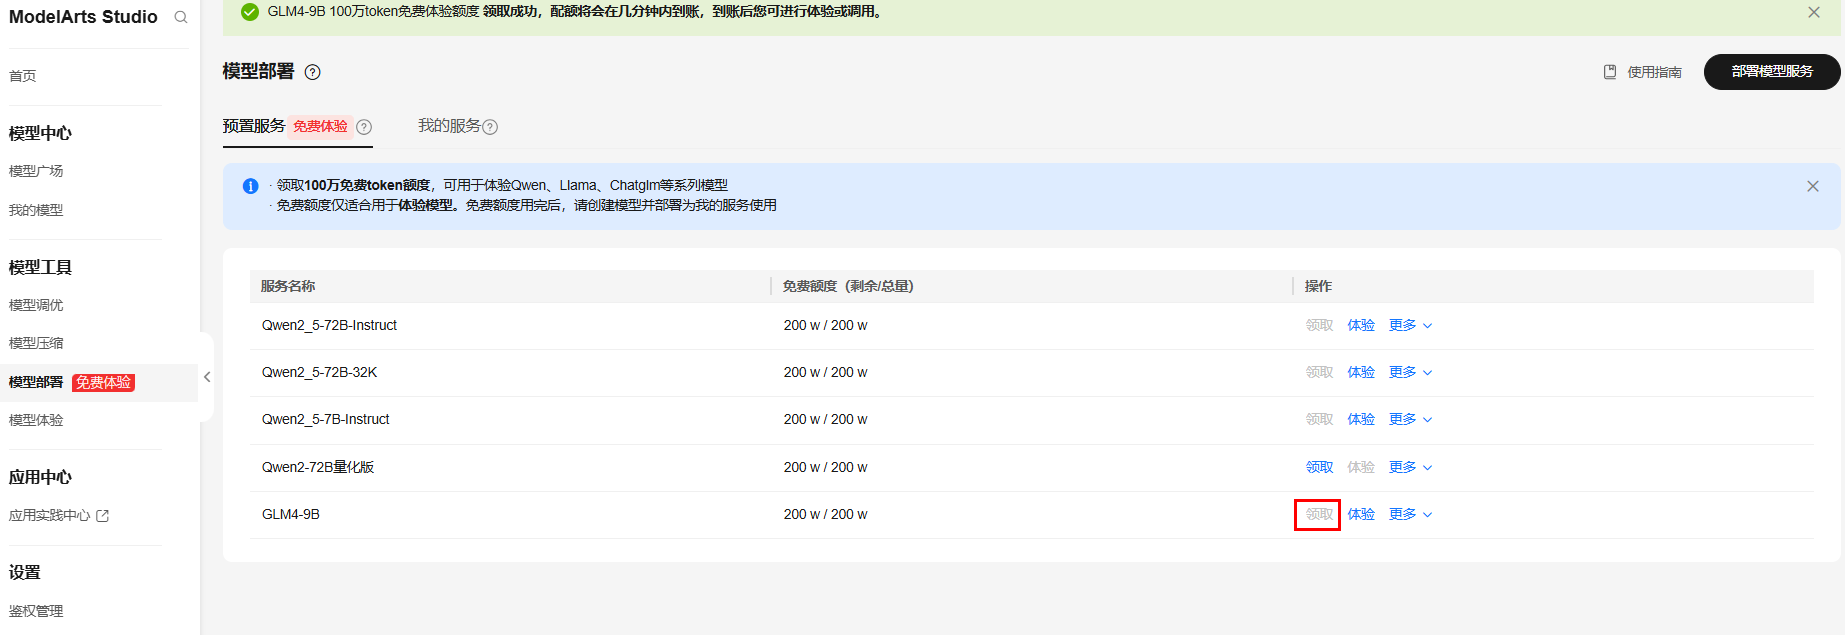
Task: Click the external link icon beside 应用实践中心
Action: point(102,516)
